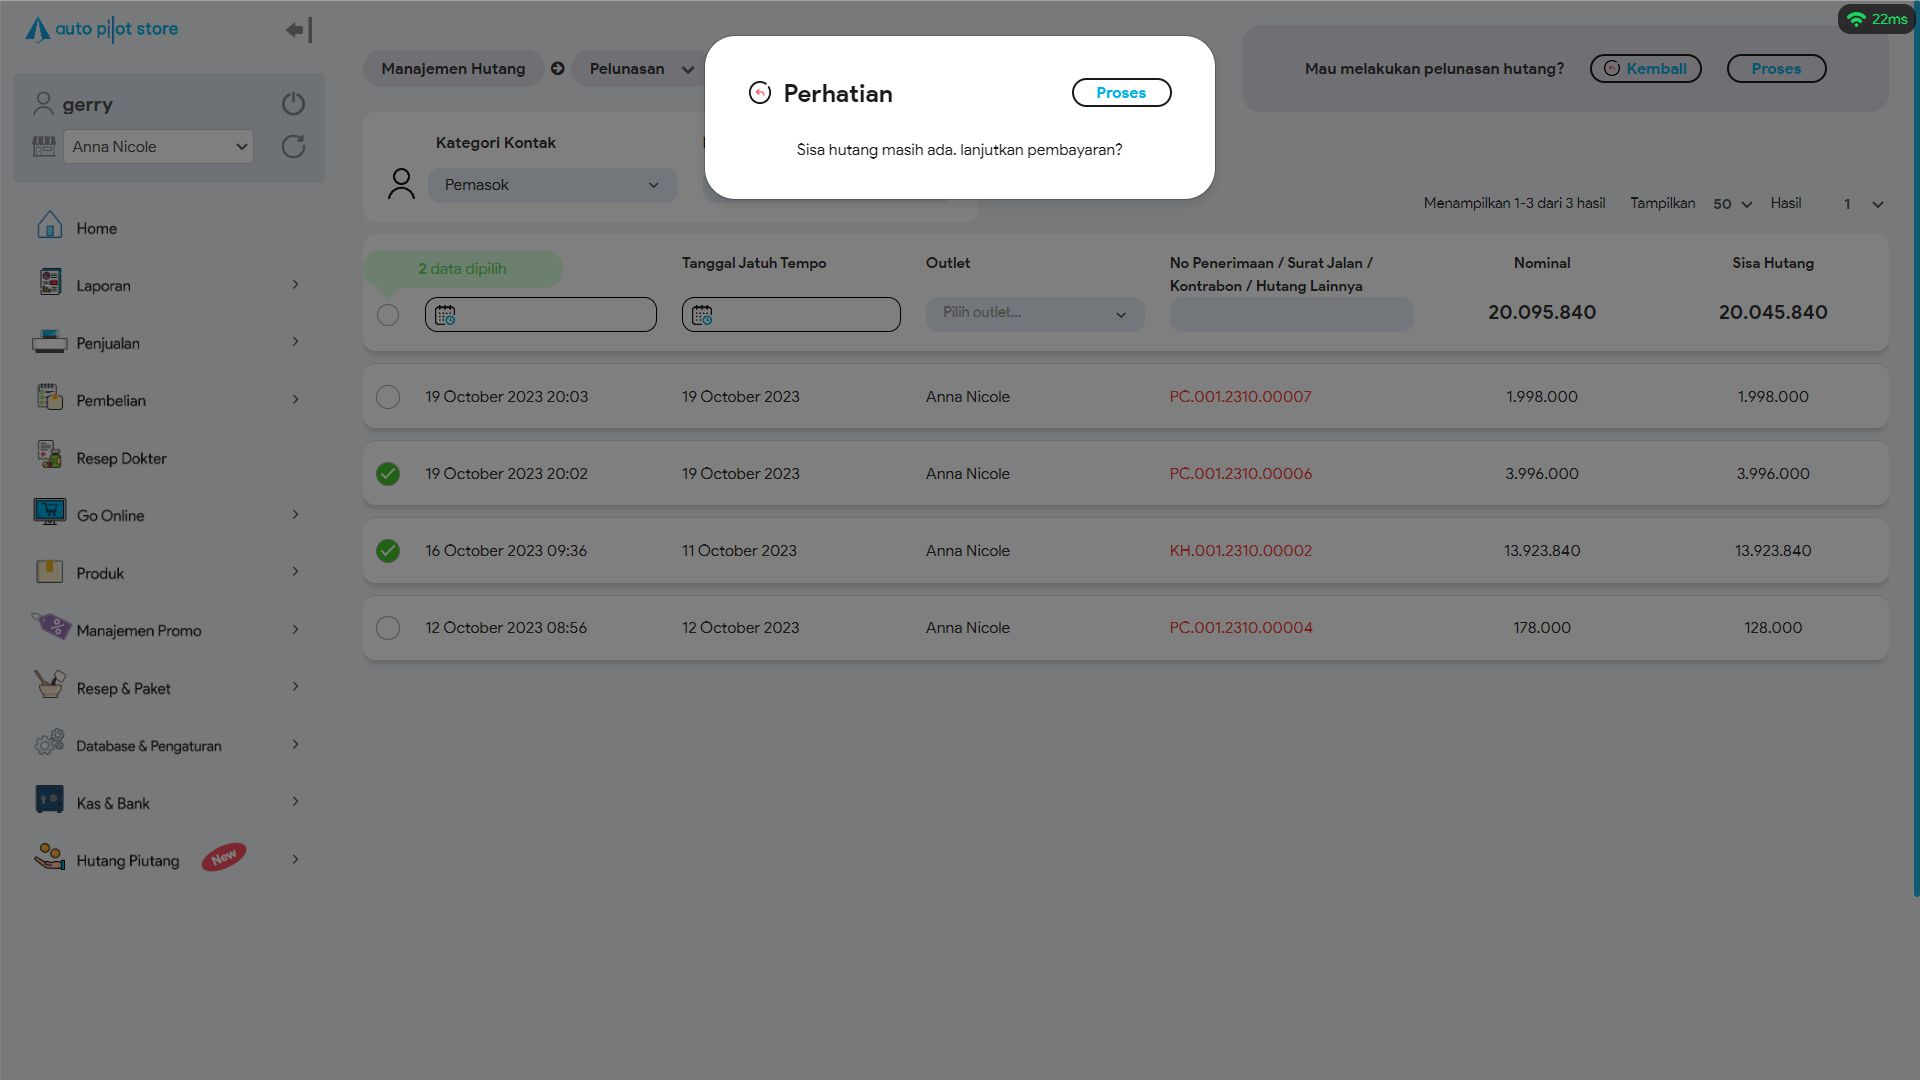Click Proses in the Perhatian dialog
Screen dimensions: 1920x1080
(x=1121, y=93)
